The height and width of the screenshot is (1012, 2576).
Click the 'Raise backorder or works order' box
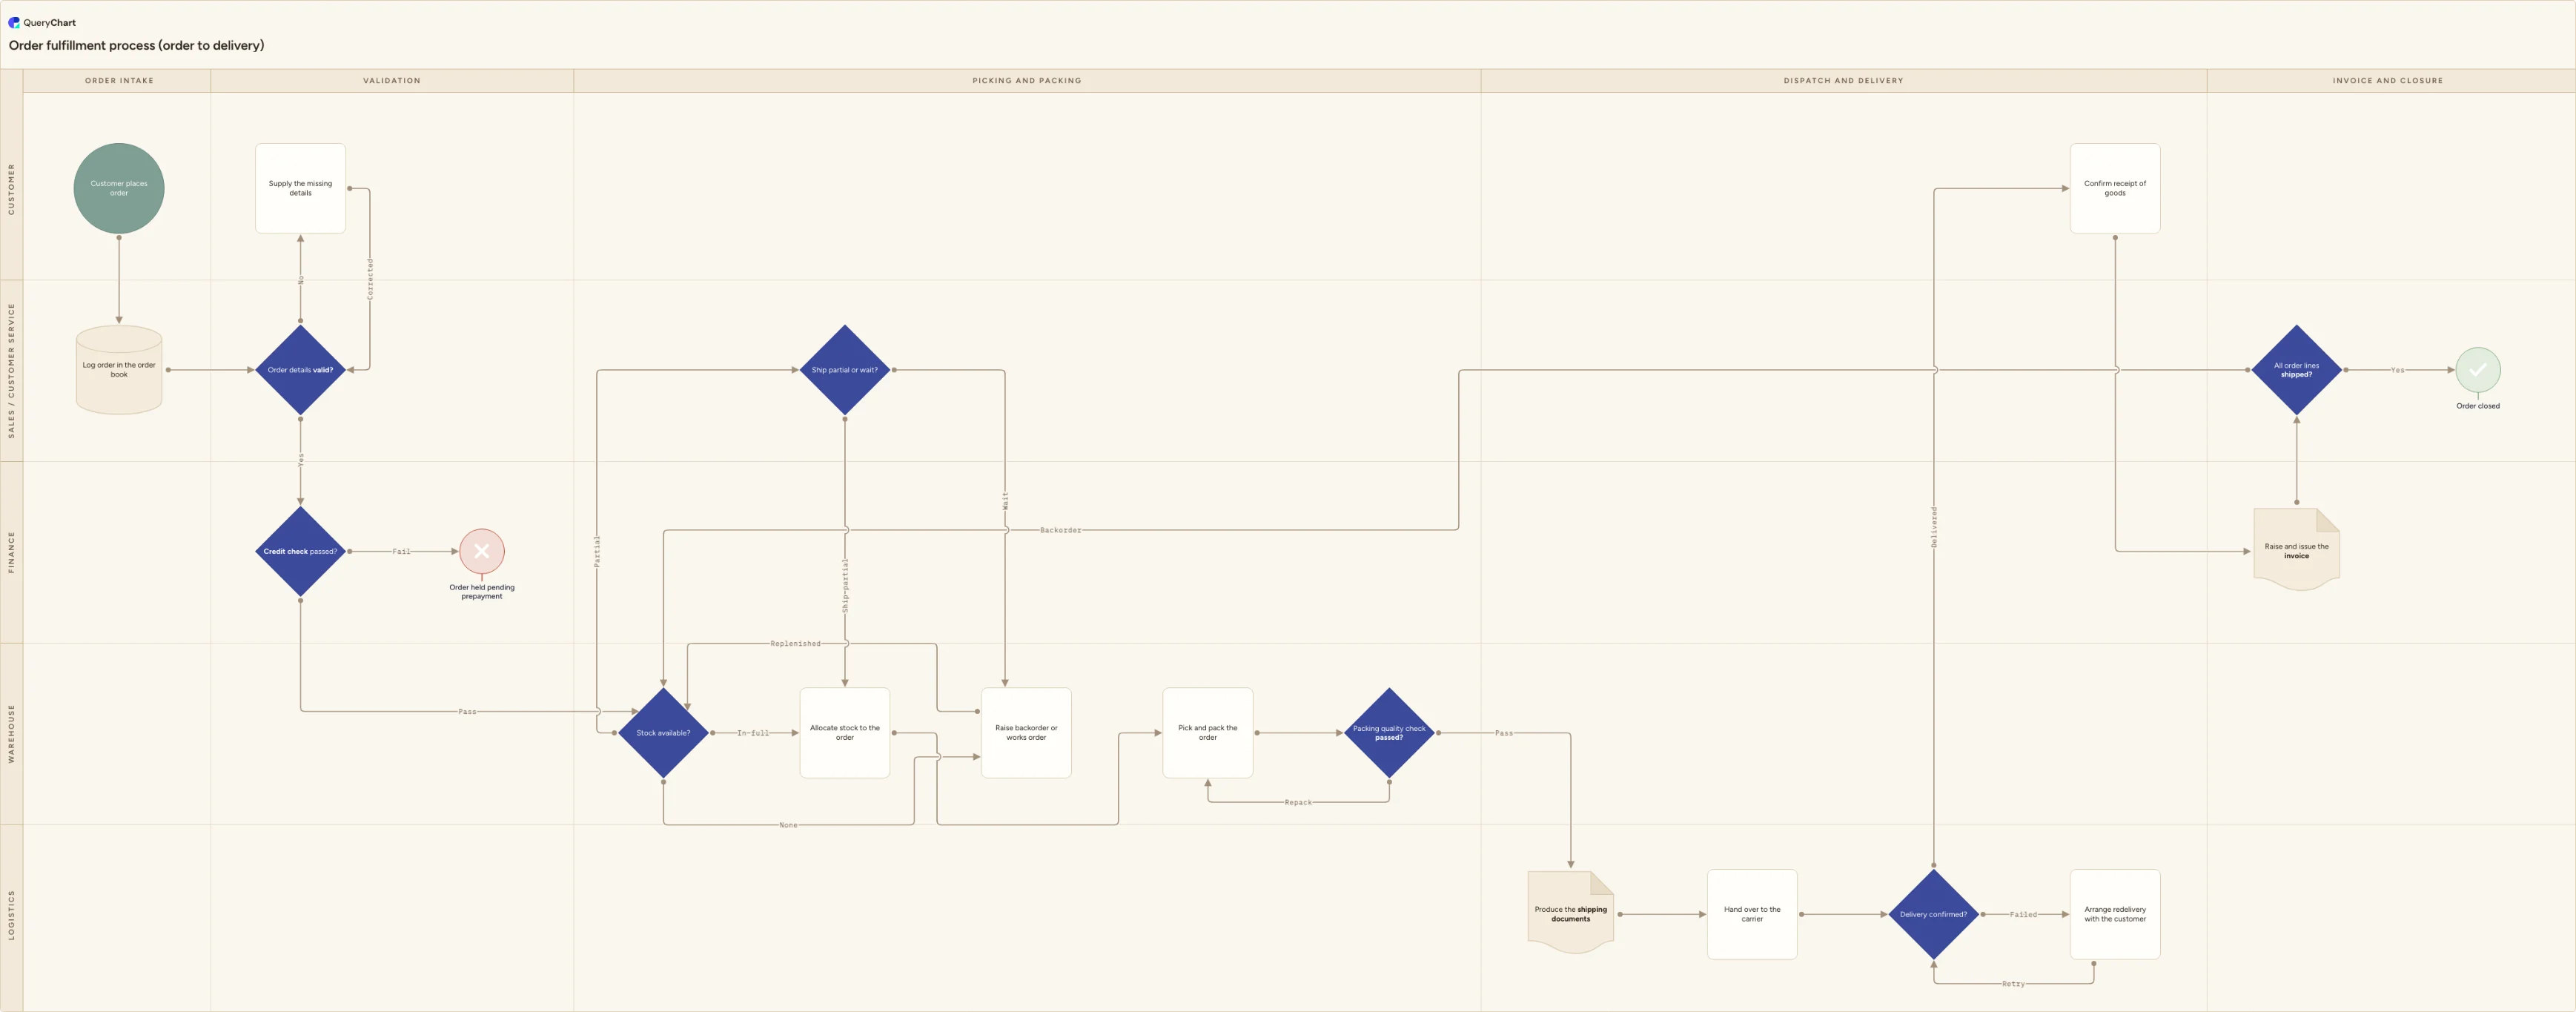1026,733
